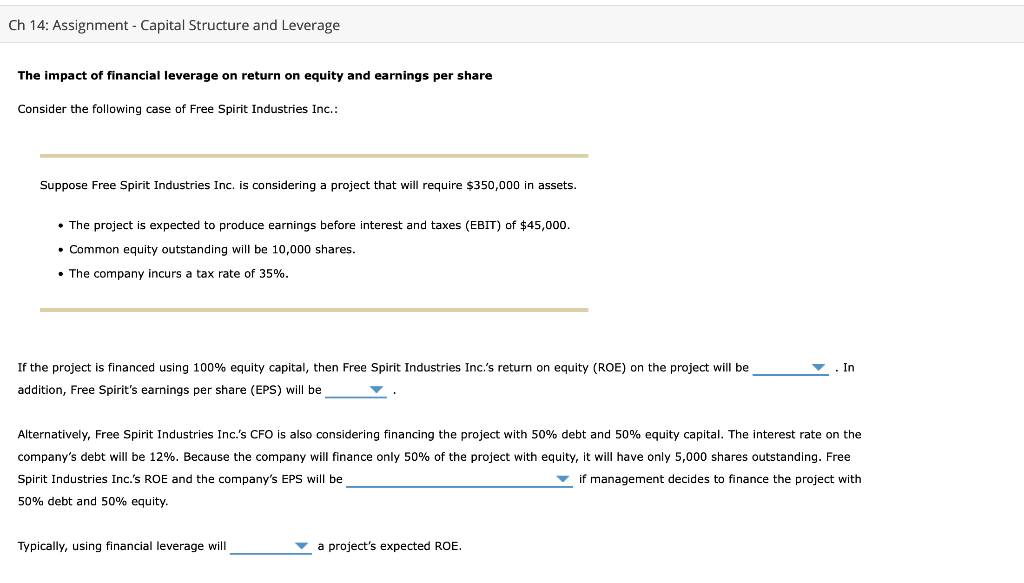Click the $350,000 assets statement
The height and width of the screenshot is (583, 1024).
click(x=305, y=185)
